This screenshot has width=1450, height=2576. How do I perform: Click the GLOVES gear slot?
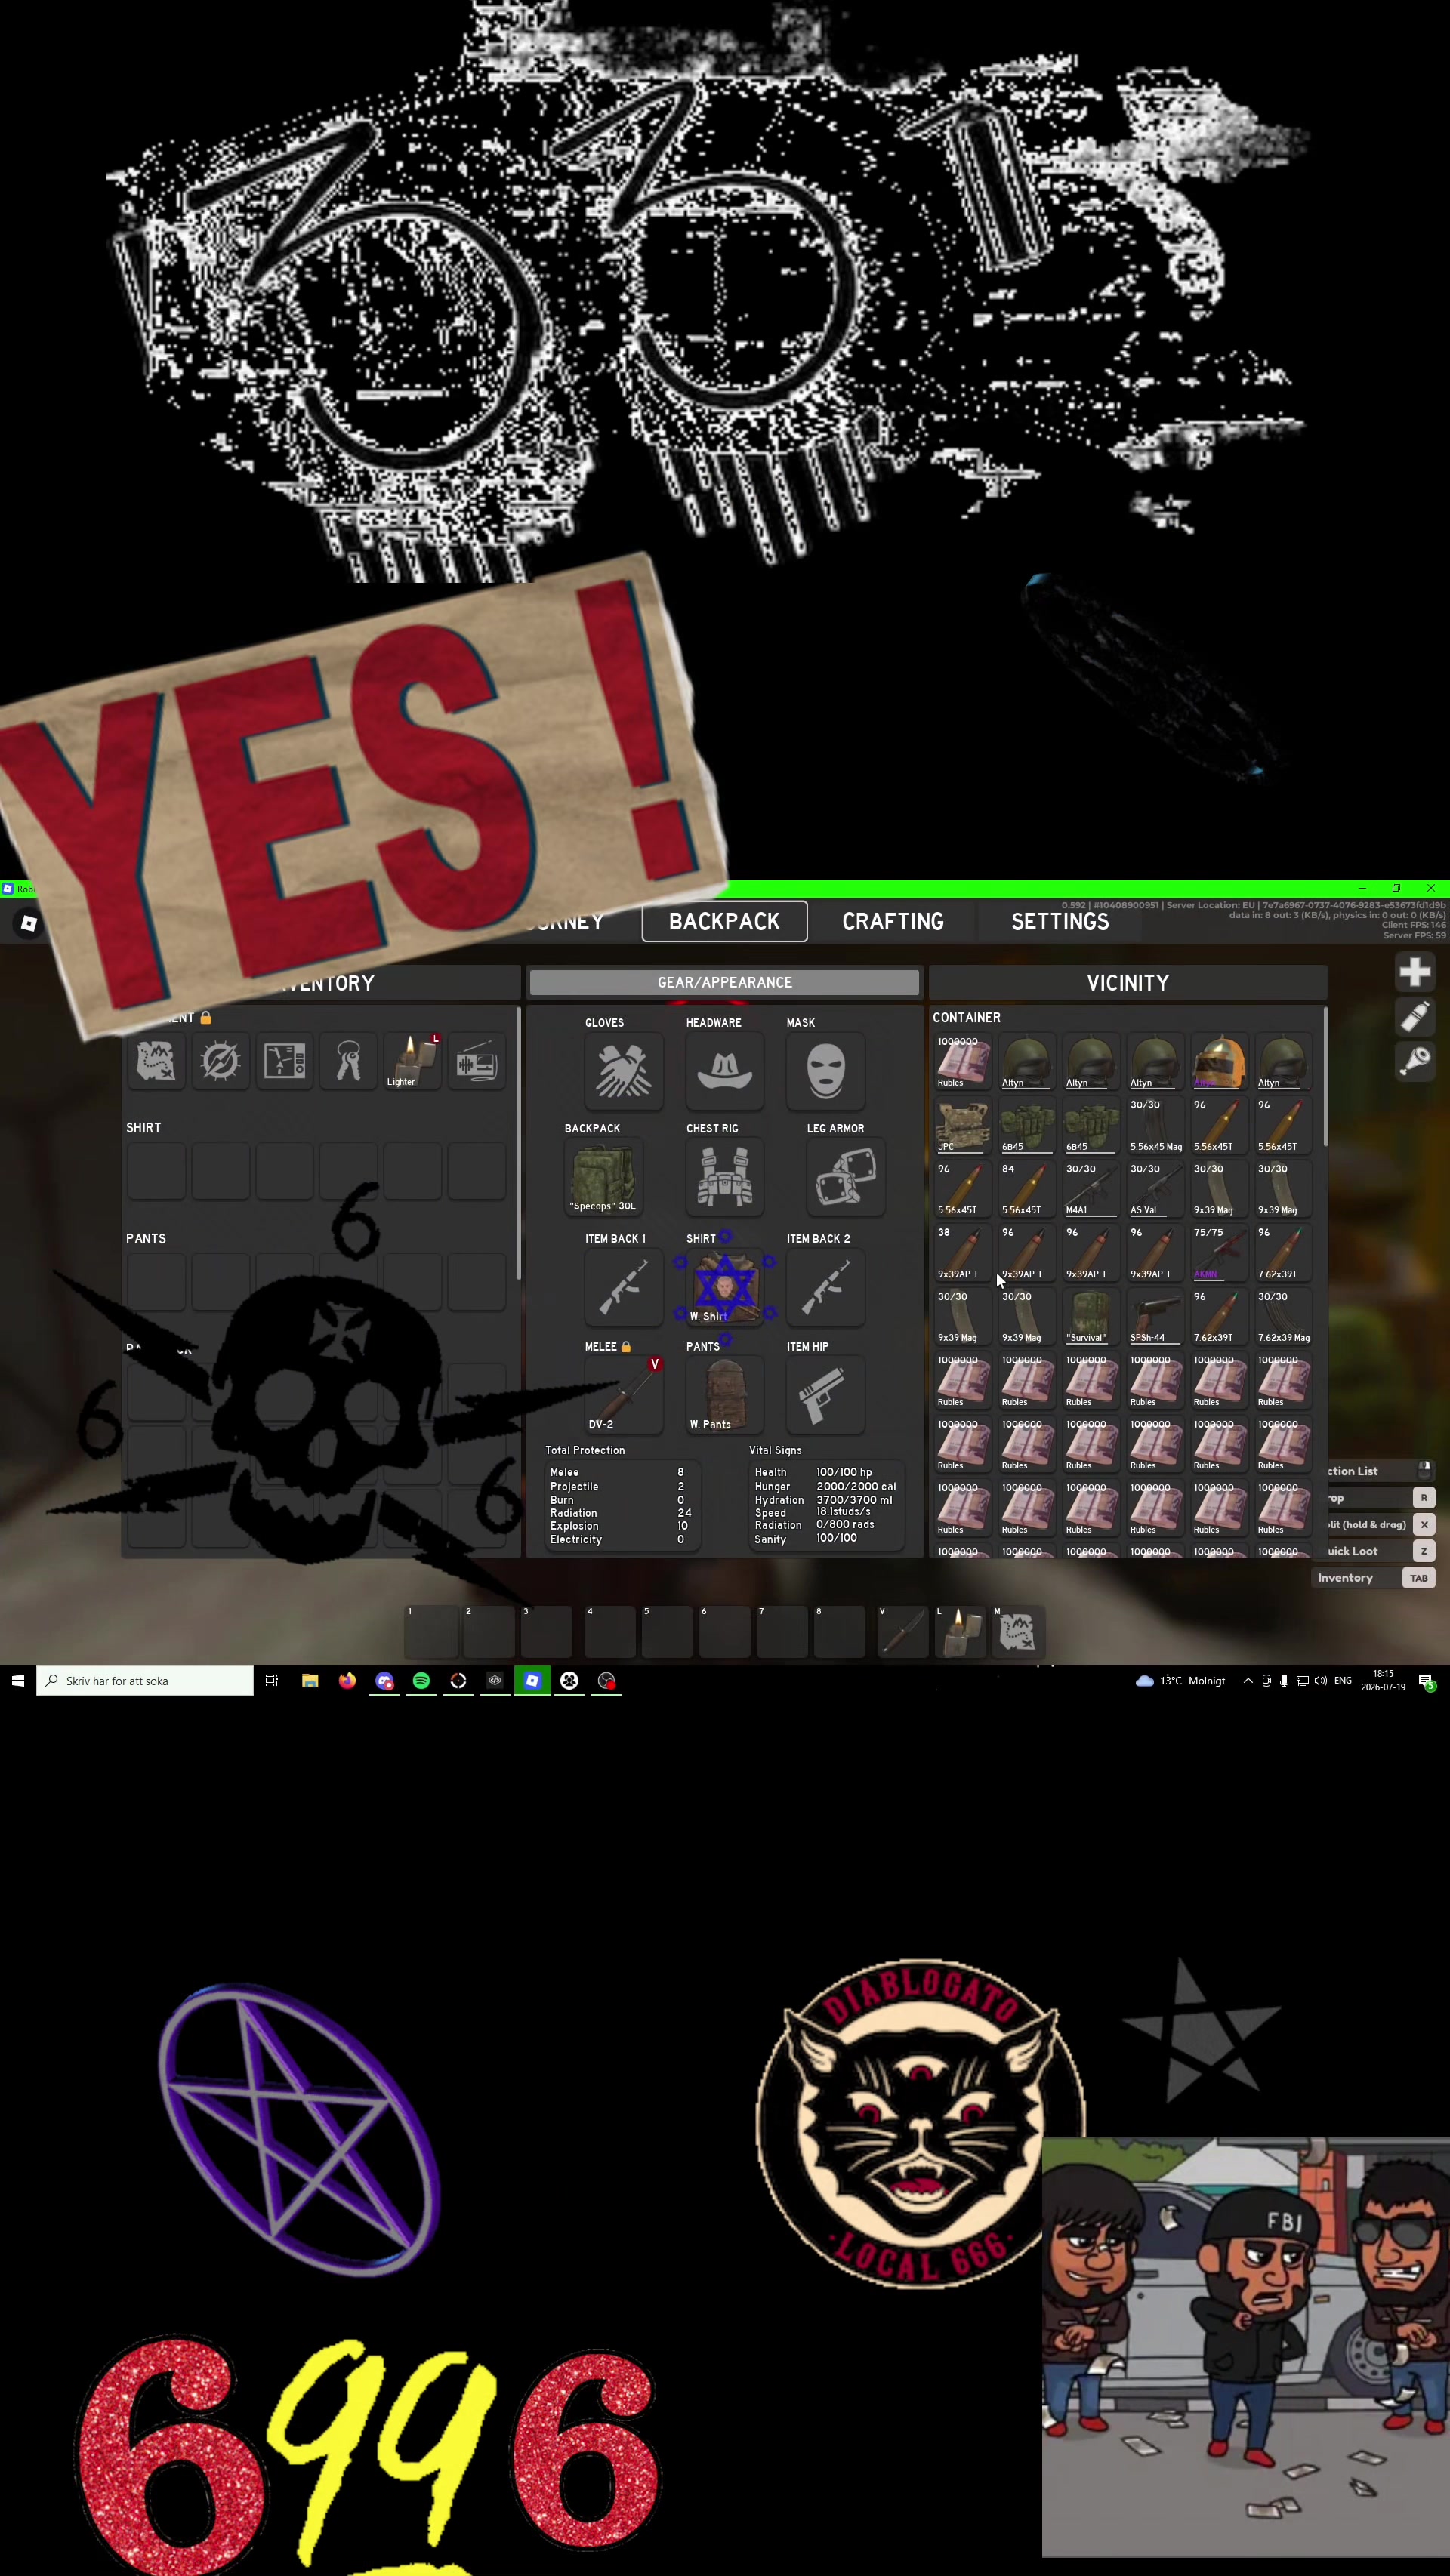coord(623,1070)
